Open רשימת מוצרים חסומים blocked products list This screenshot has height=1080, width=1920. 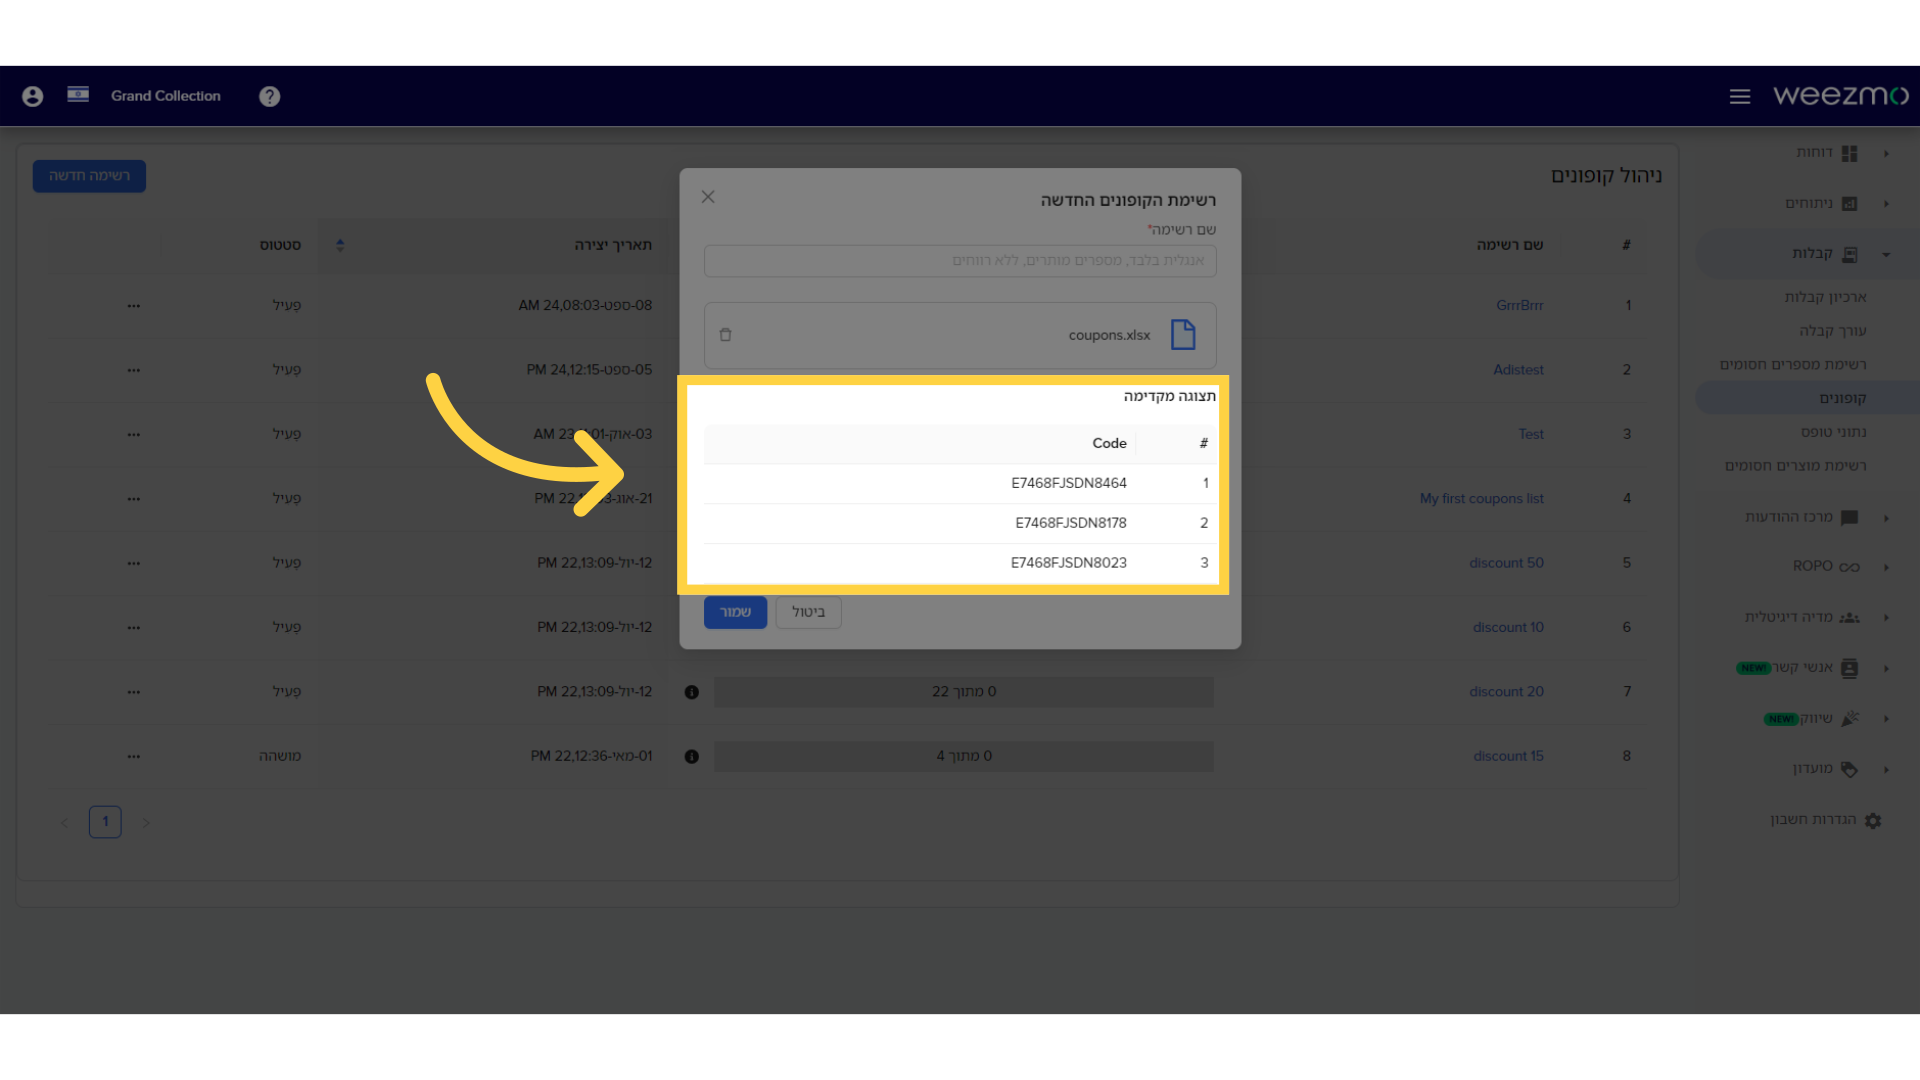[1795, 466]
